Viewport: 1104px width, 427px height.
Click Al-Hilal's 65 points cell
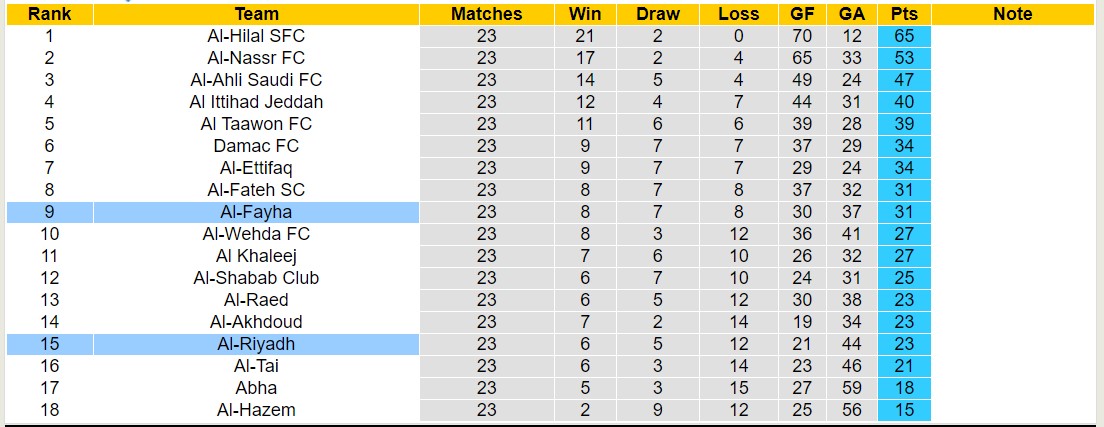pyautogui.click(x=904, y=36)
